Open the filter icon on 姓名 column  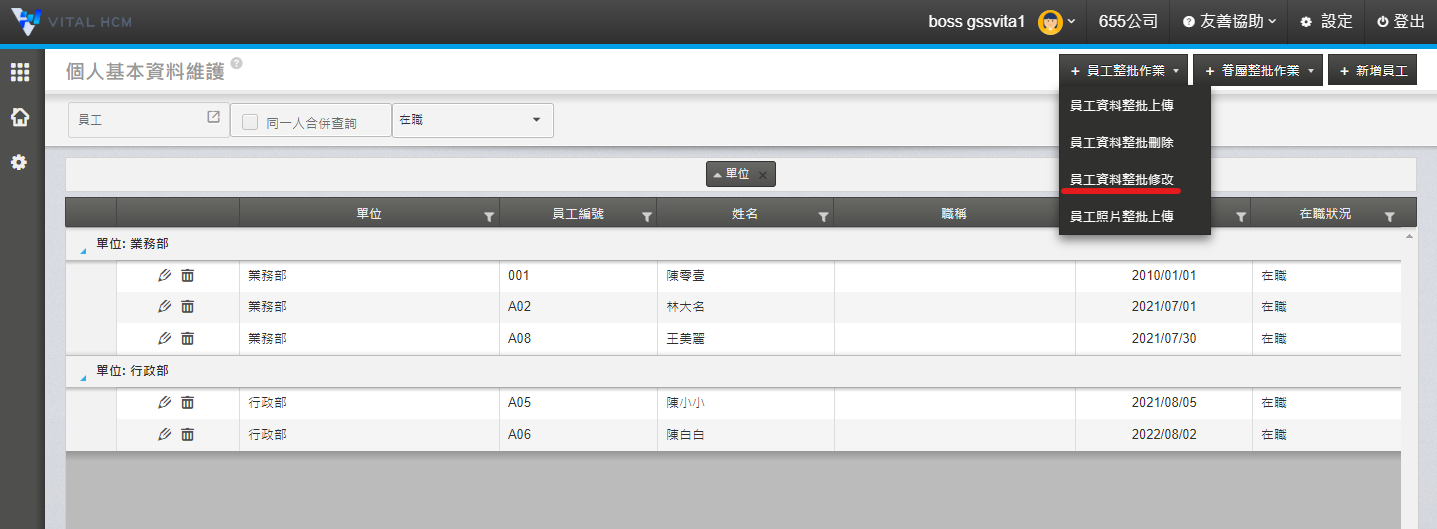coord(823,216)
